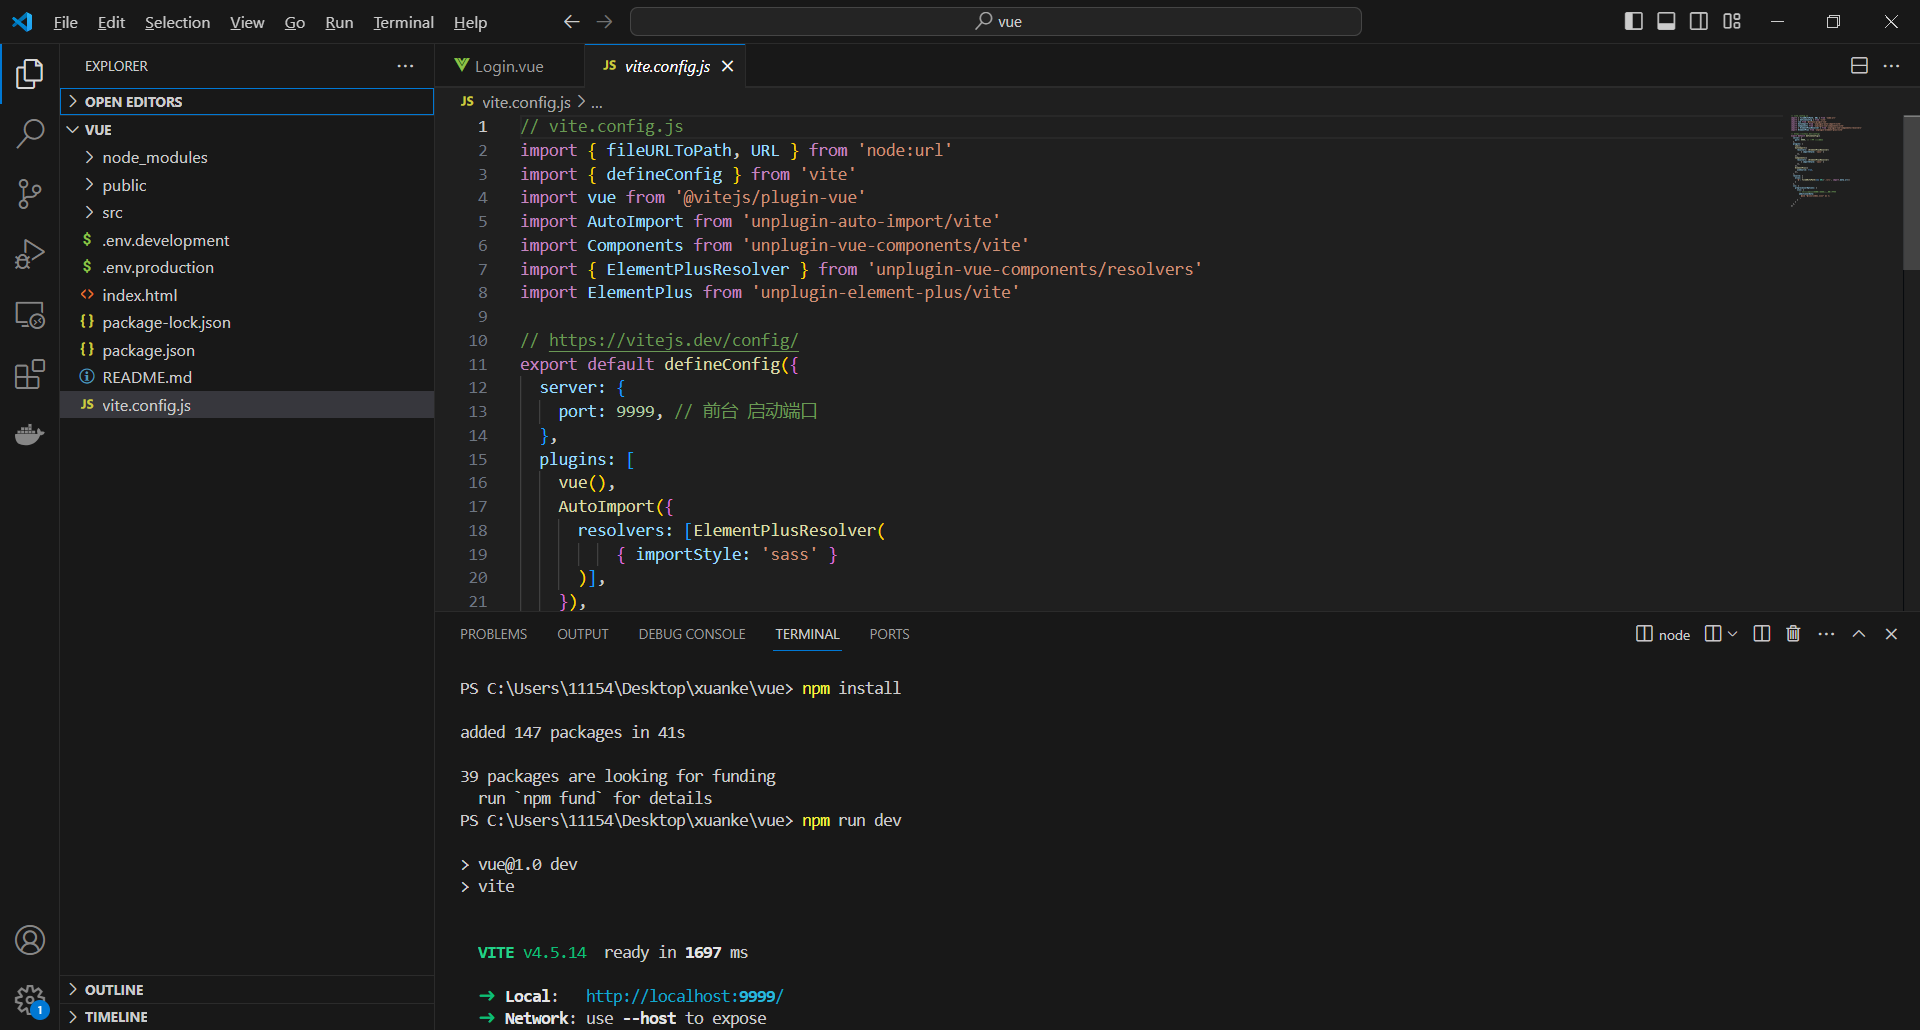Open the Go menu

pyautogui.click(x=295, y=22)
